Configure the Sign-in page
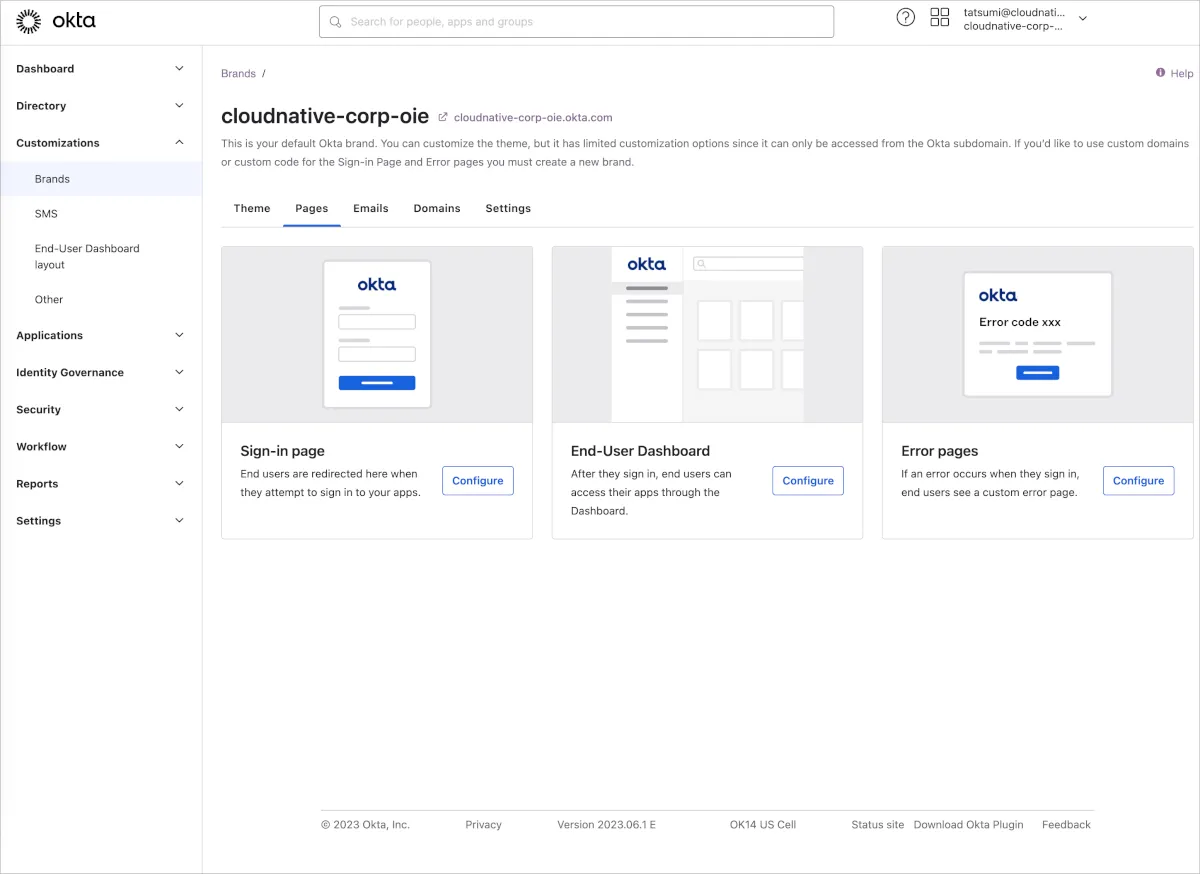The width and height of the screenshot is (1200, 874). [477, 481]
